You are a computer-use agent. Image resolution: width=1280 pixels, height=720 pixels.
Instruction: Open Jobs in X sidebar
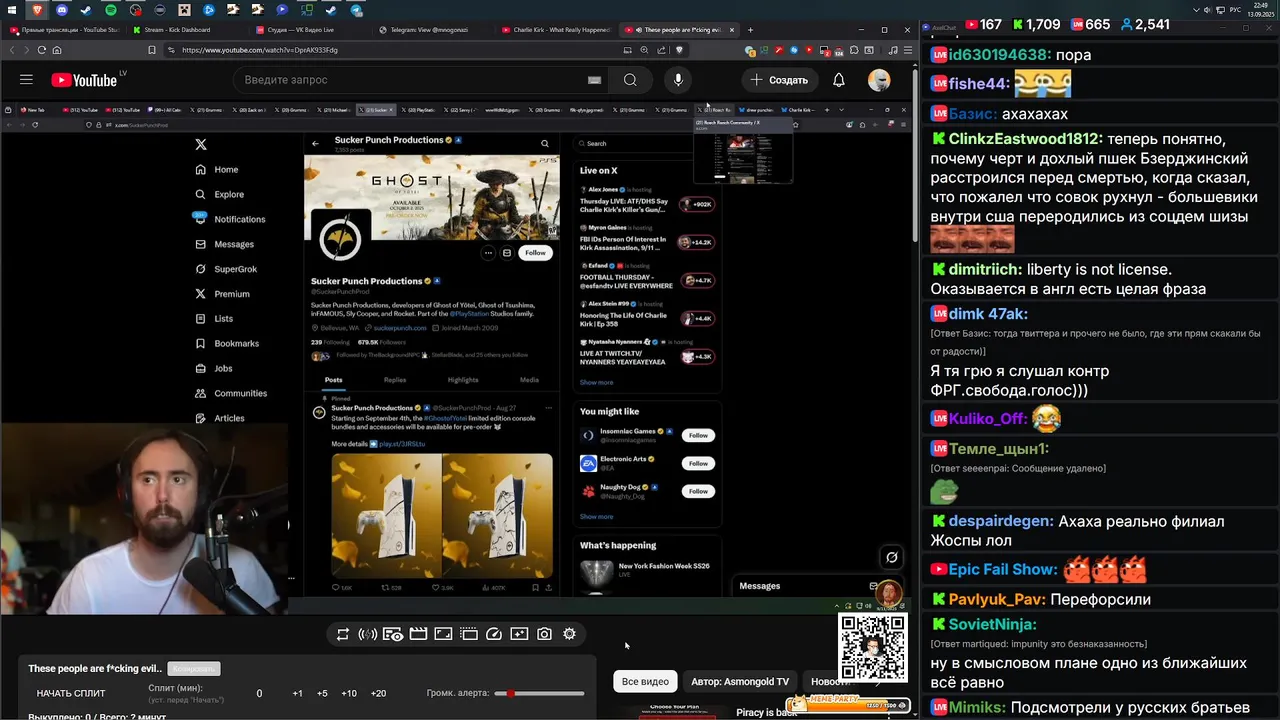214,368
